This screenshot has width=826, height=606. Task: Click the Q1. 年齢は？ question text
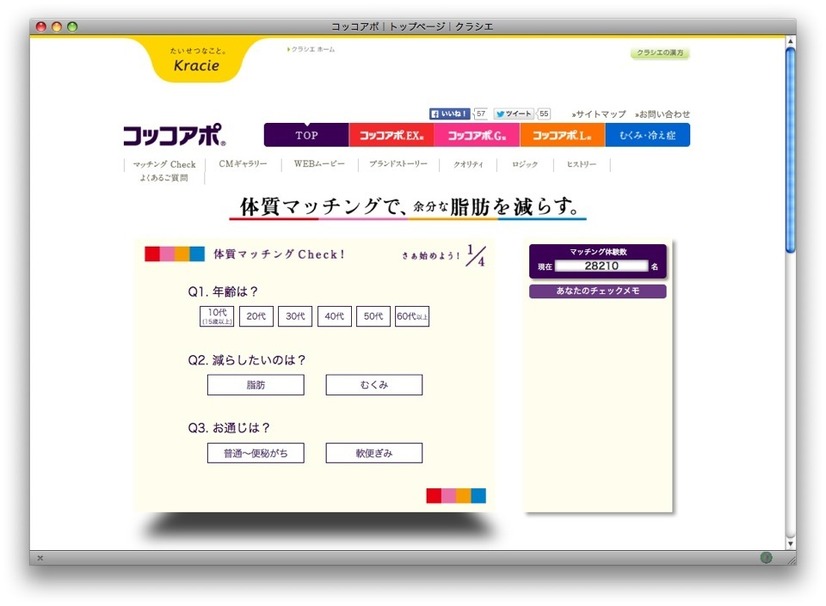pyautogui.click(x=223, y=292)
